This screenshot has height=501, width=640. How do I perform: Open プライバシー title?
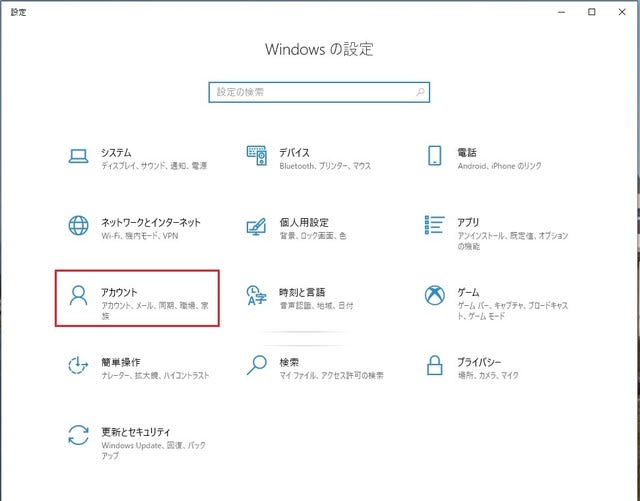(479, 362)
